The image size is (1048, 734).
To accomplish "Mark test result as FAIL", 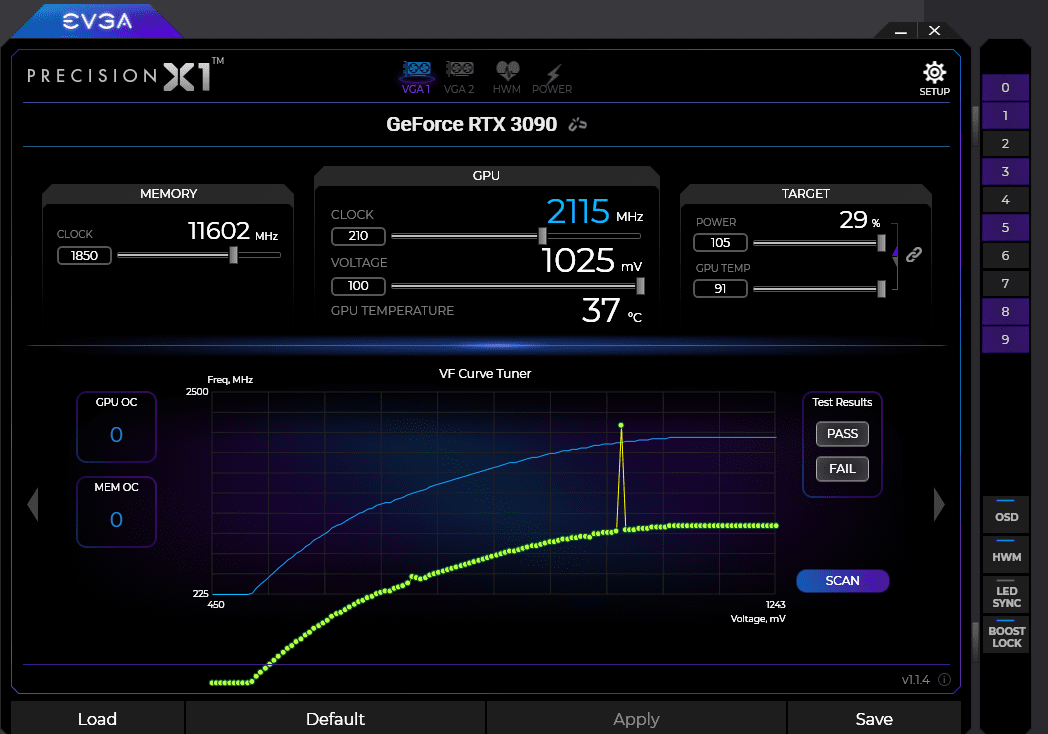I will coord(842,469).
